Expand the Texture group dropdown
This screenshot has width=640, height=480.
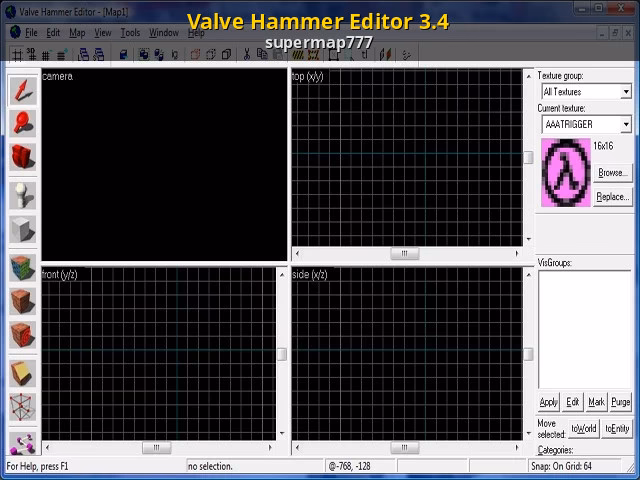coord(626,92)
